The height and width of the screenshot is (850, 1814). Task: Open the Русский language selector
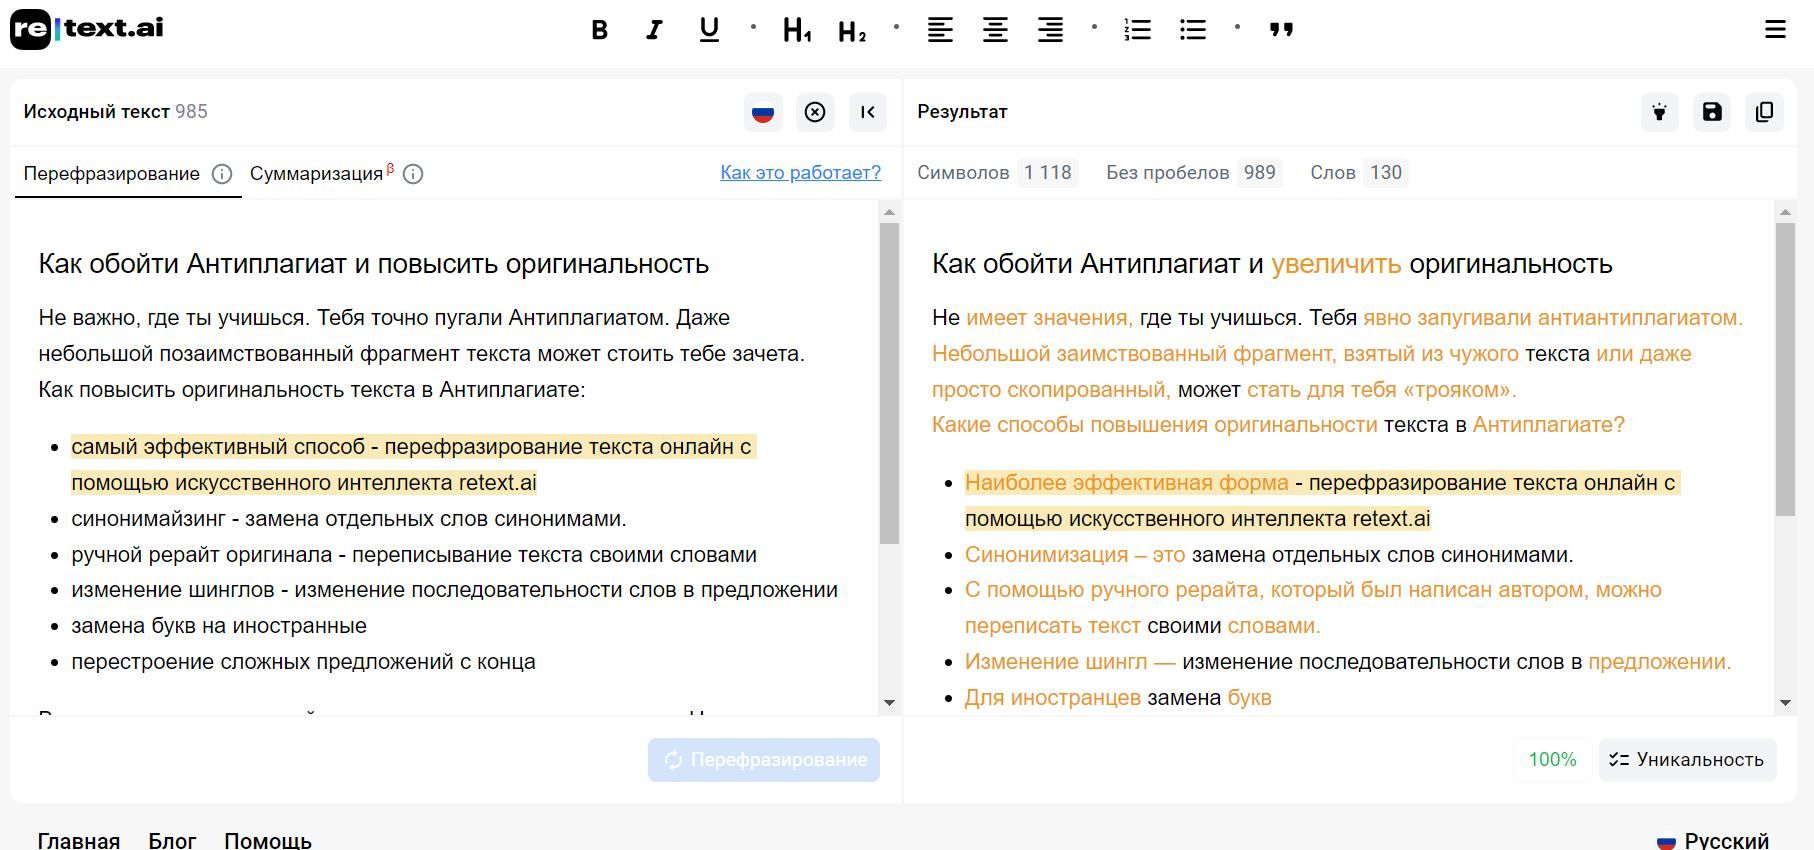pos(1713,840)
